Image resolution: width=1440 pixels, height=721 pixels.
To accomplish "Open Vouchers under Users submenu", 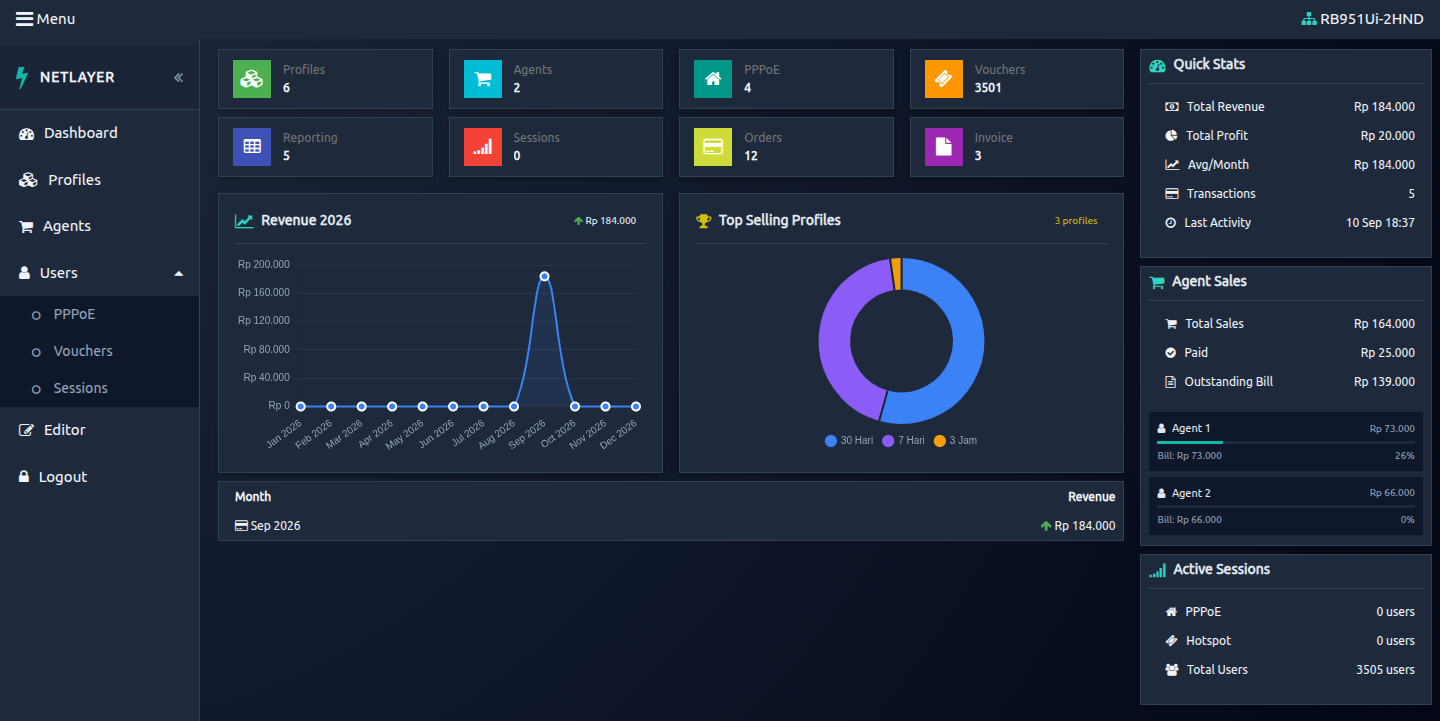I will (x=99, y=351).
